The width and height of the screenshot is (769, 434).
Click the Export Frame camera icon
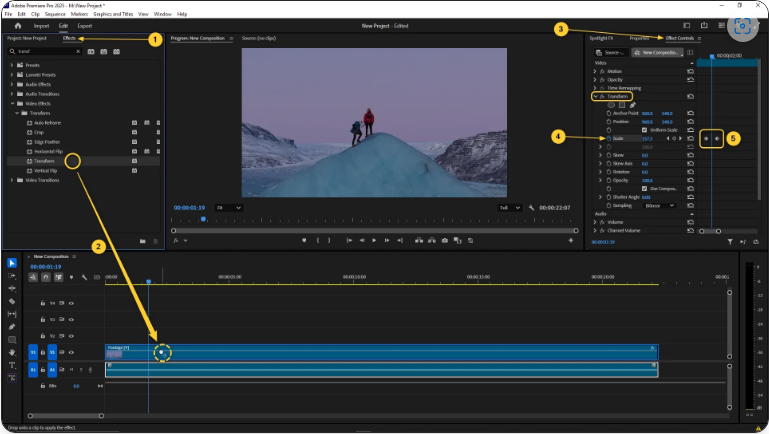point(444,240)
